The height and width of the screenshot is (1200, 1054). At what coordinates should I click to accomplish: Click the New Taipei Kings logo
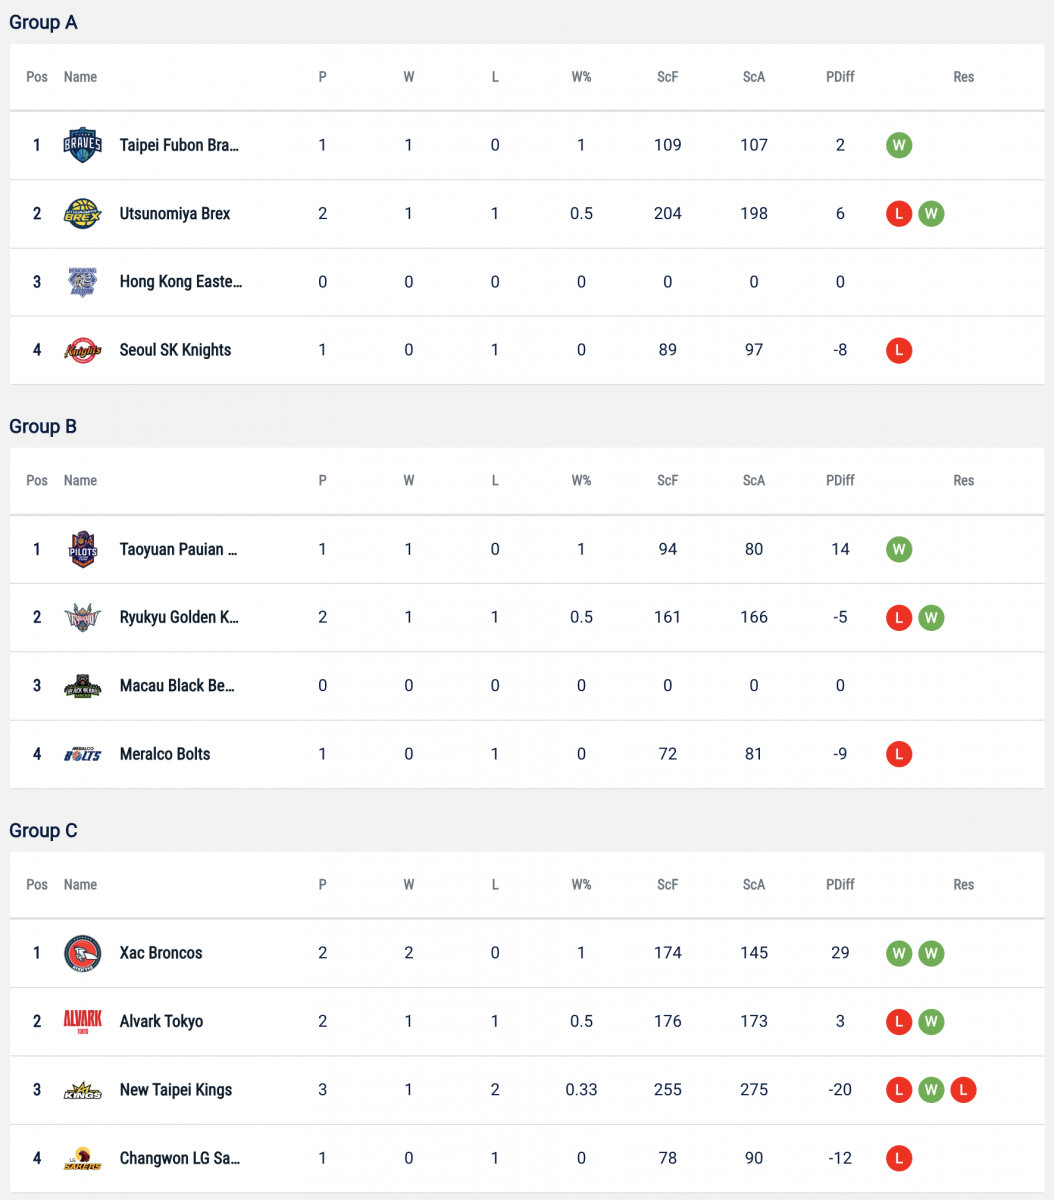pos(82,1090)
